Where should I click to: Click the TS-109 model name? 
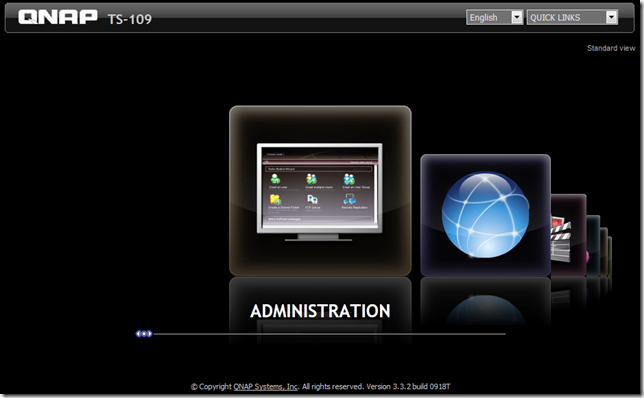point(130,19)
